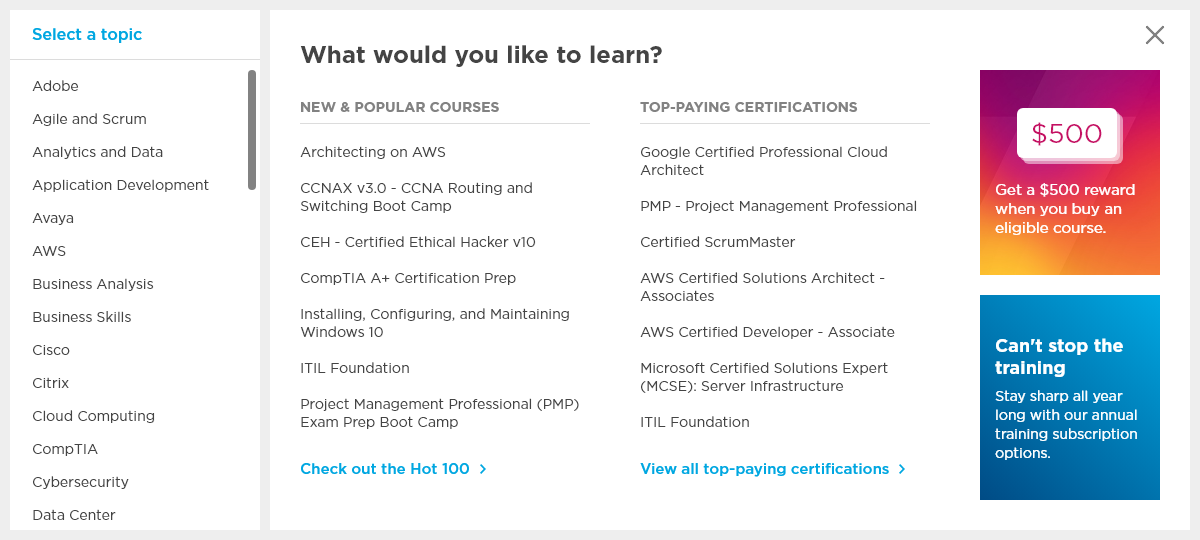Image resolution: width=1200 pixels, height=540 pixels.
Task: Select Agile and Scrum topic
Action: [x=89, y=119]
